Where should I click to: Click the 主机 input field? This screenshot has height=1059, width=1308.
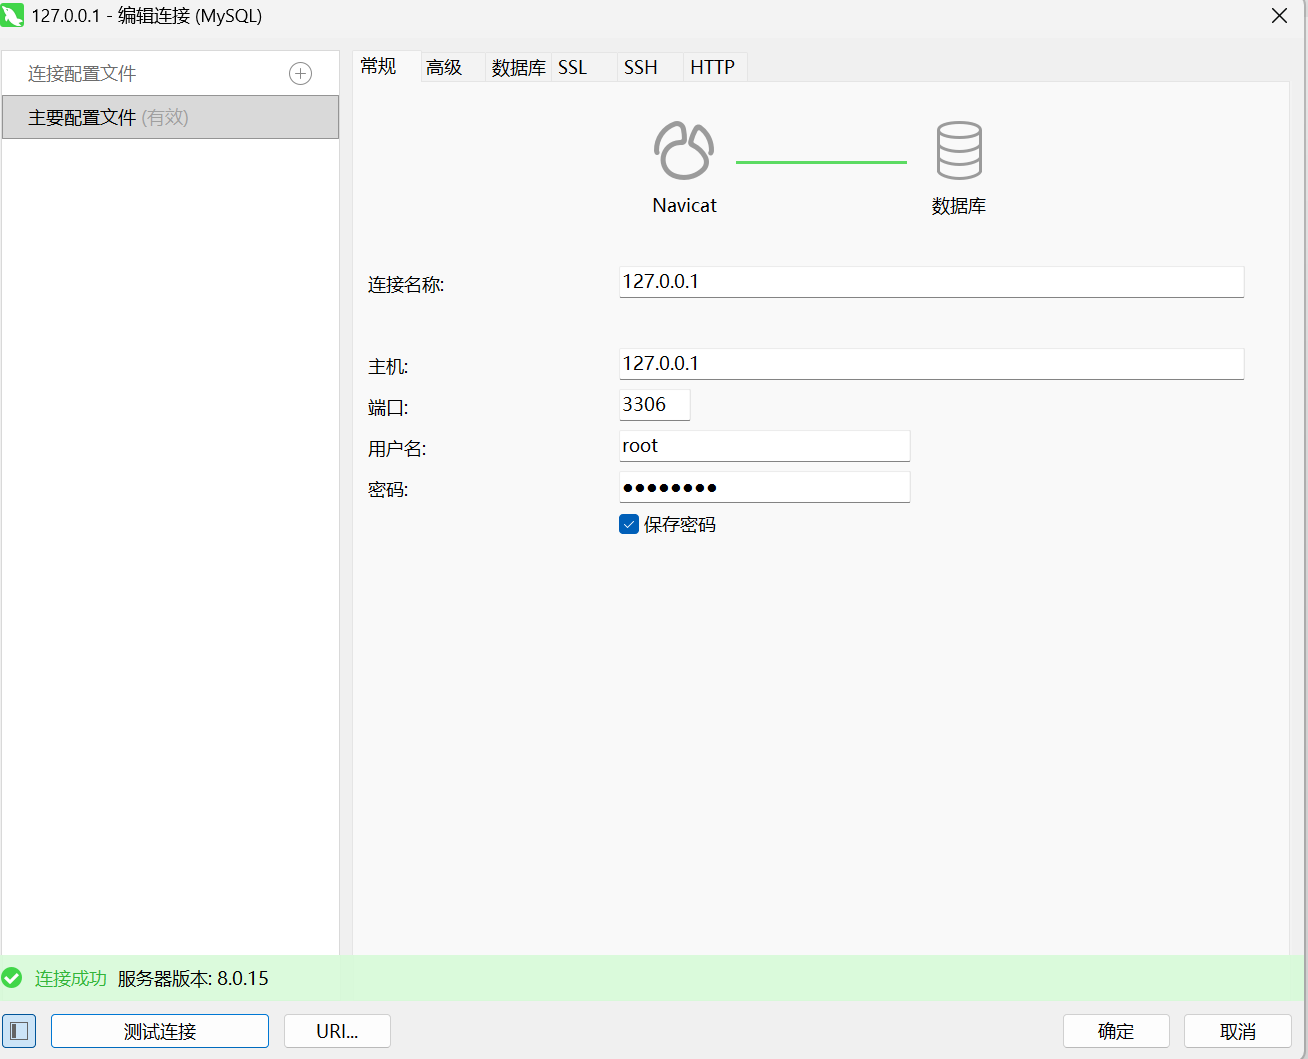932,364
